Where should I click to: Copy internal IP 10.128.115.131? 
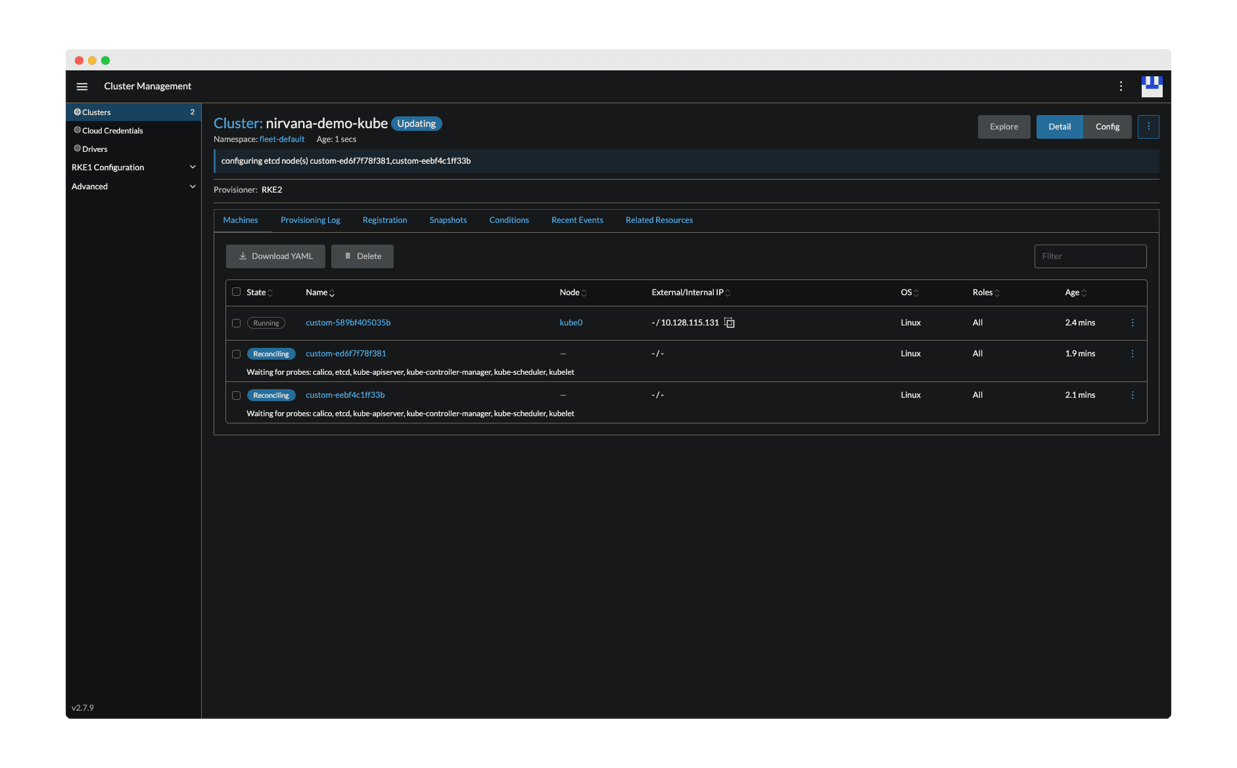[x=730, y=323]
